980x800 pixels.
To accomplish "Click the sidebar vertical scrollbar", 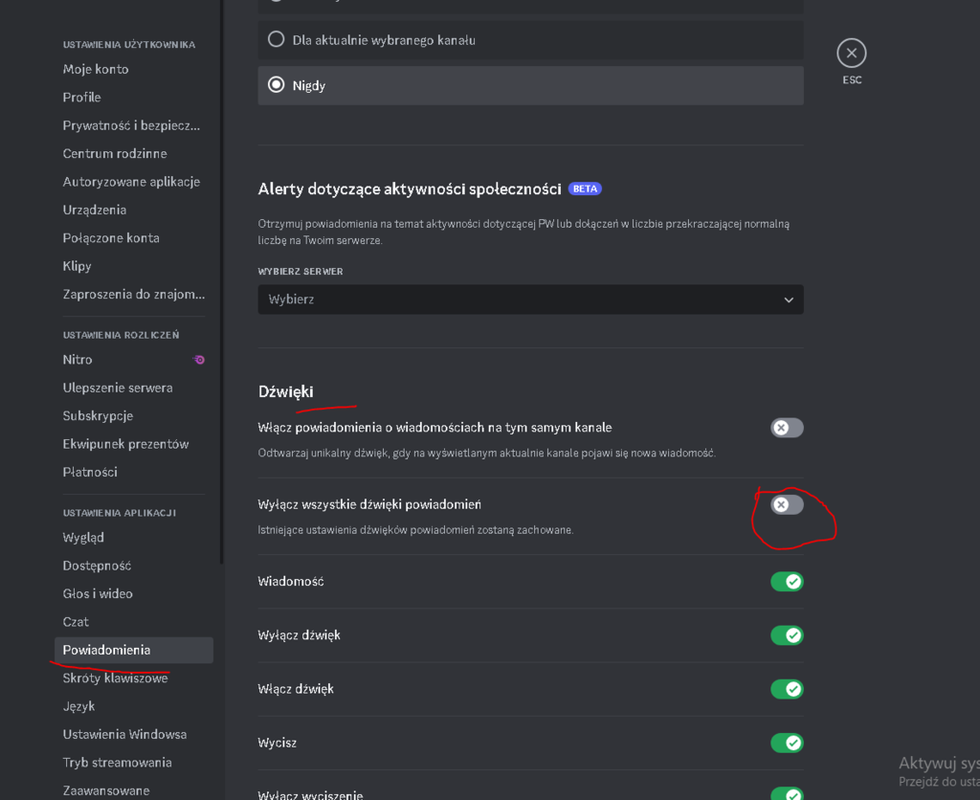I will tap(221, 281).
